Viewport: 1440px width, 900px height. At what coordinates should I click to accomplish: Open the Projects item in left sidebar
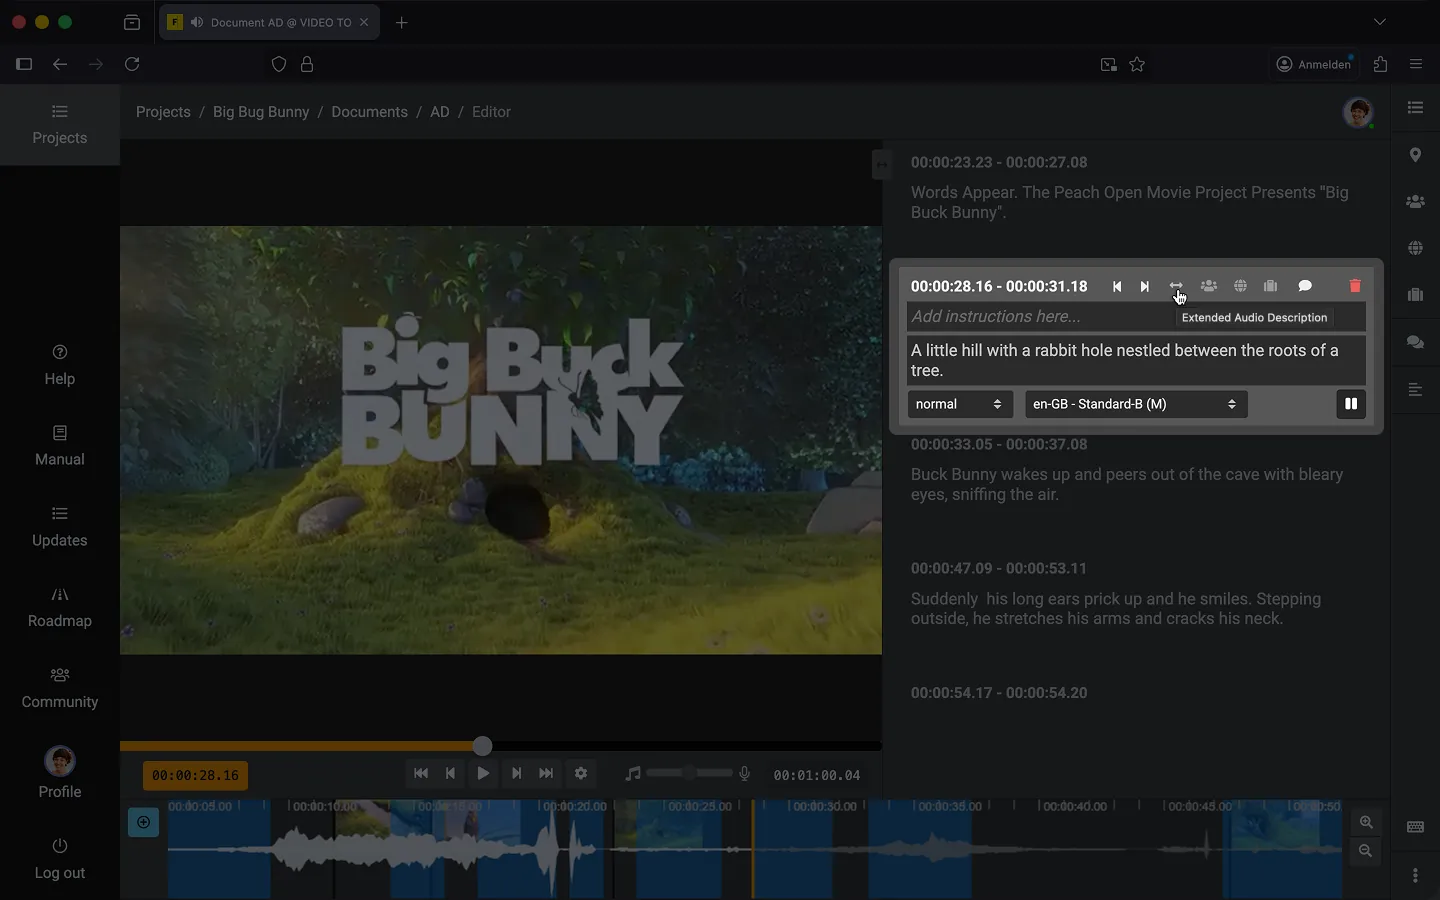coord(60,125)
